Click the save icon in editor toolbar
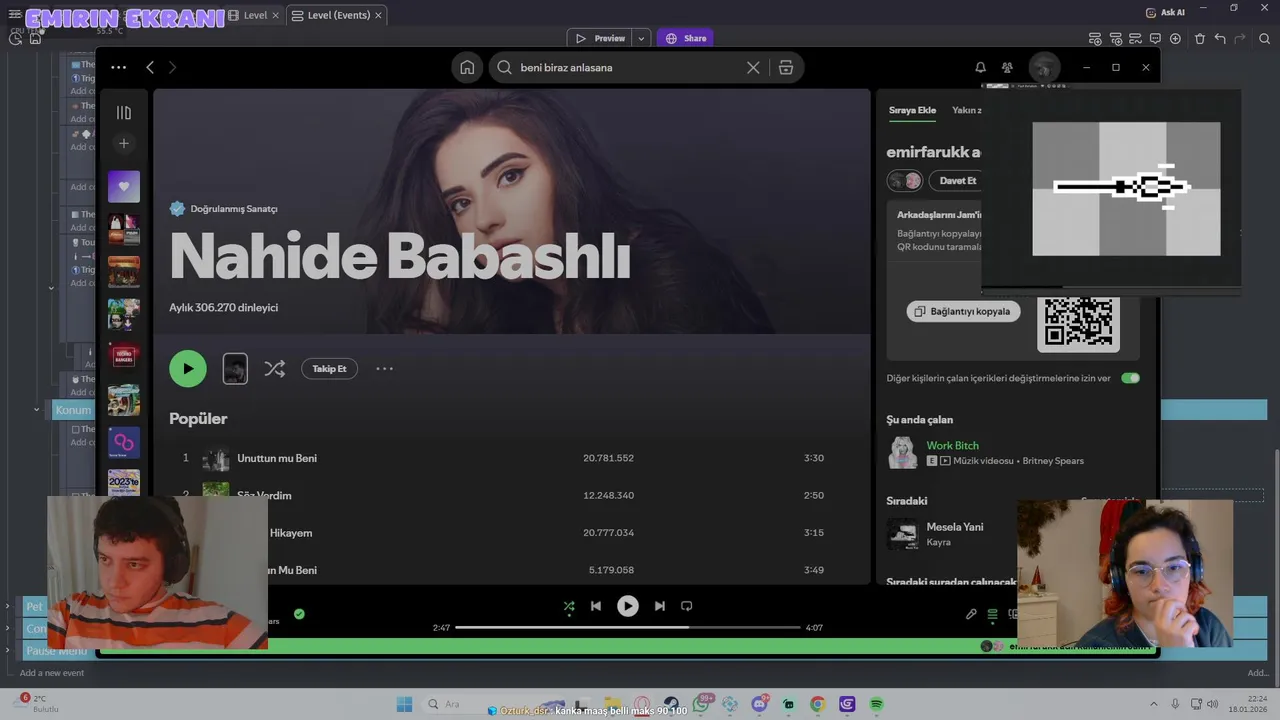Image resolution: width=1280 pixels, height=720 pixels. click(35, 38)
